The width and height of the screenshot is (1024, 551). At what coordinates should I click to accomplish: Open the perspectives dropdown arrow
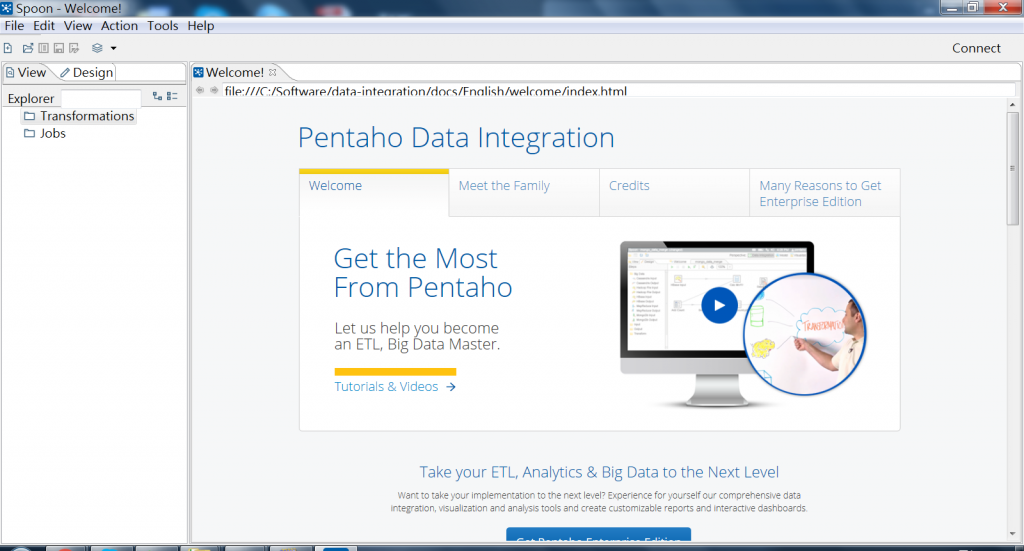coord(114,48)
